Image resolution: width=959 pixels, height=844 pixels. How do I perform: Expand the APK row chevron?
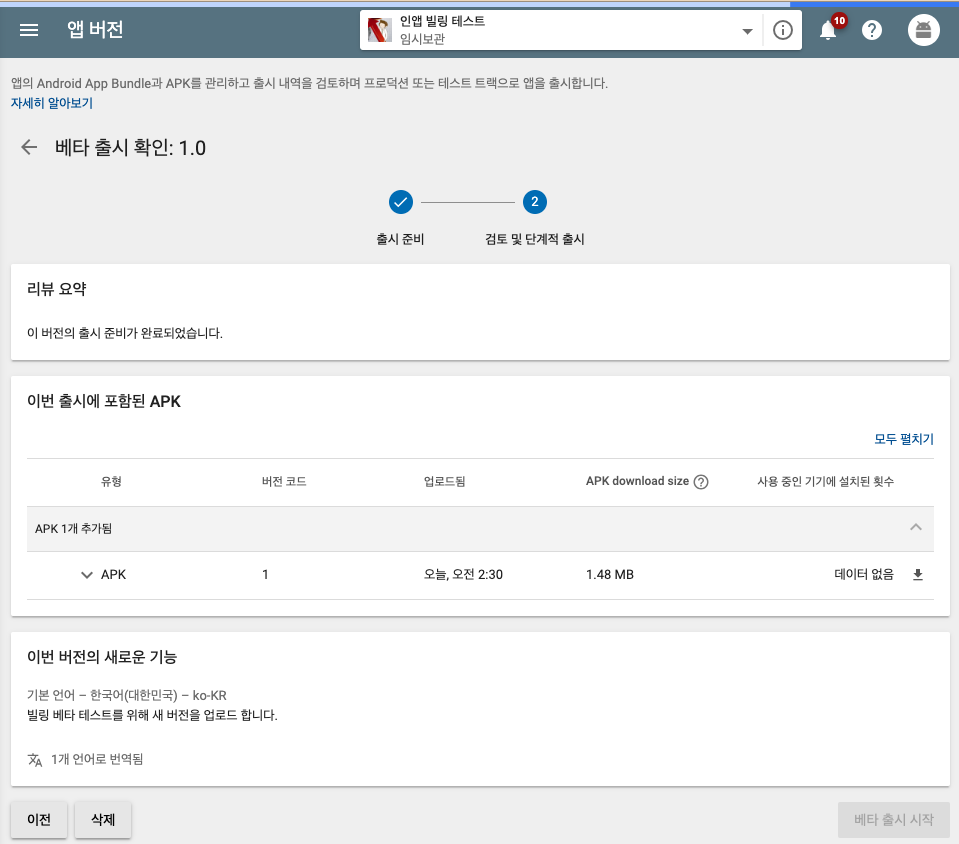point(87,575)
